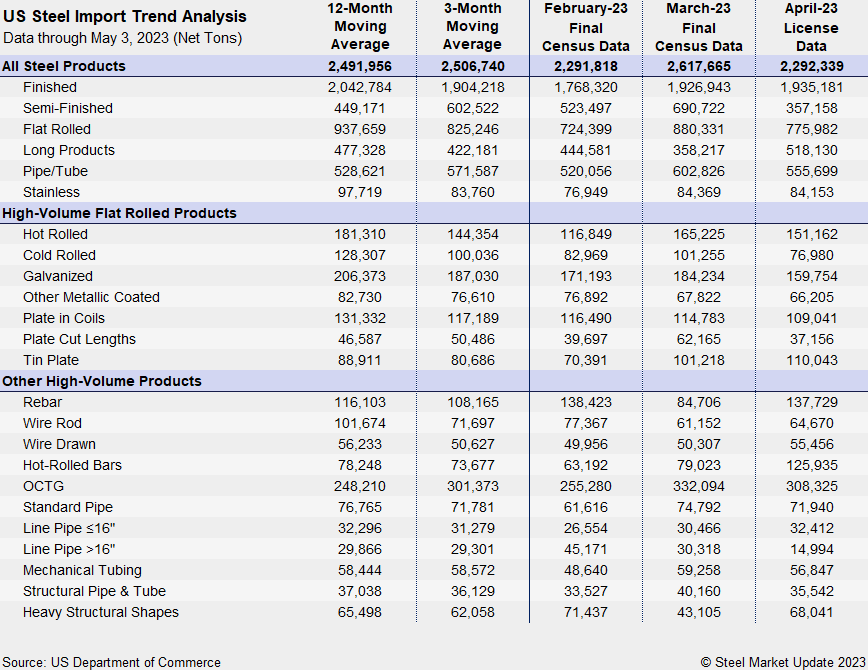
Task: Select the Semi-Finished row label
Action: [x=68, y=108]
